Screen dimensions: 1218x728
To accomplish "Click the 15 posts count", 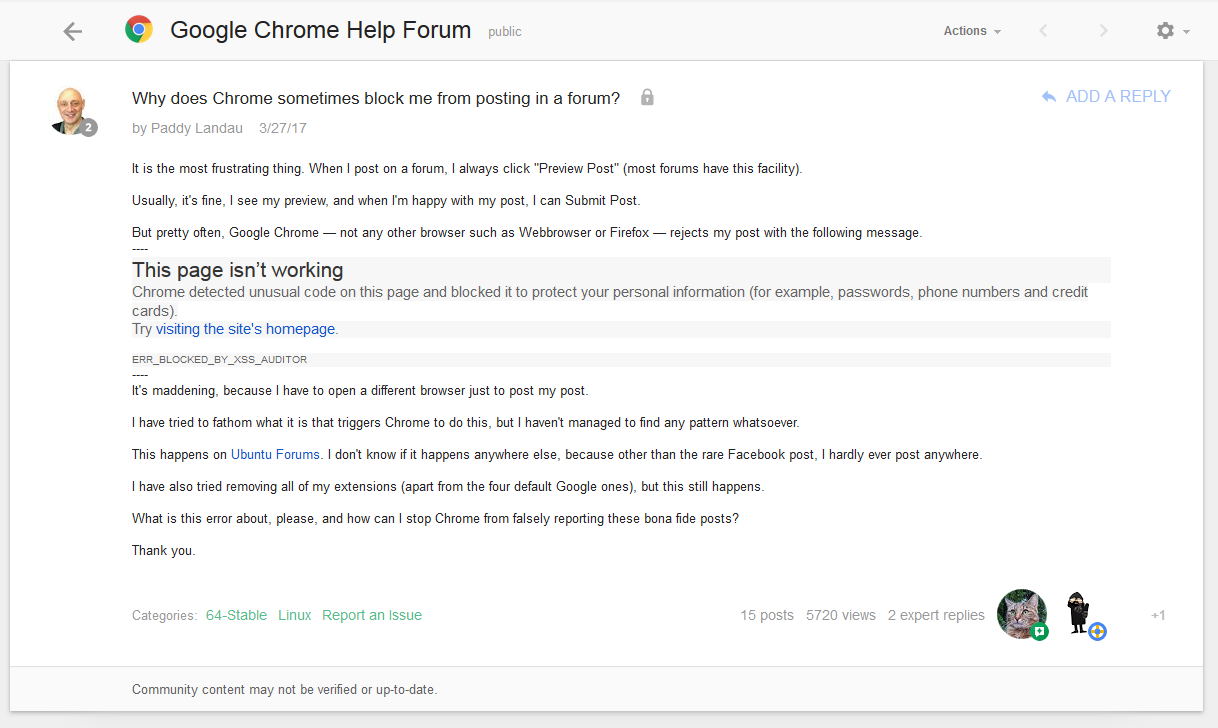I will (x=767, y=615).
